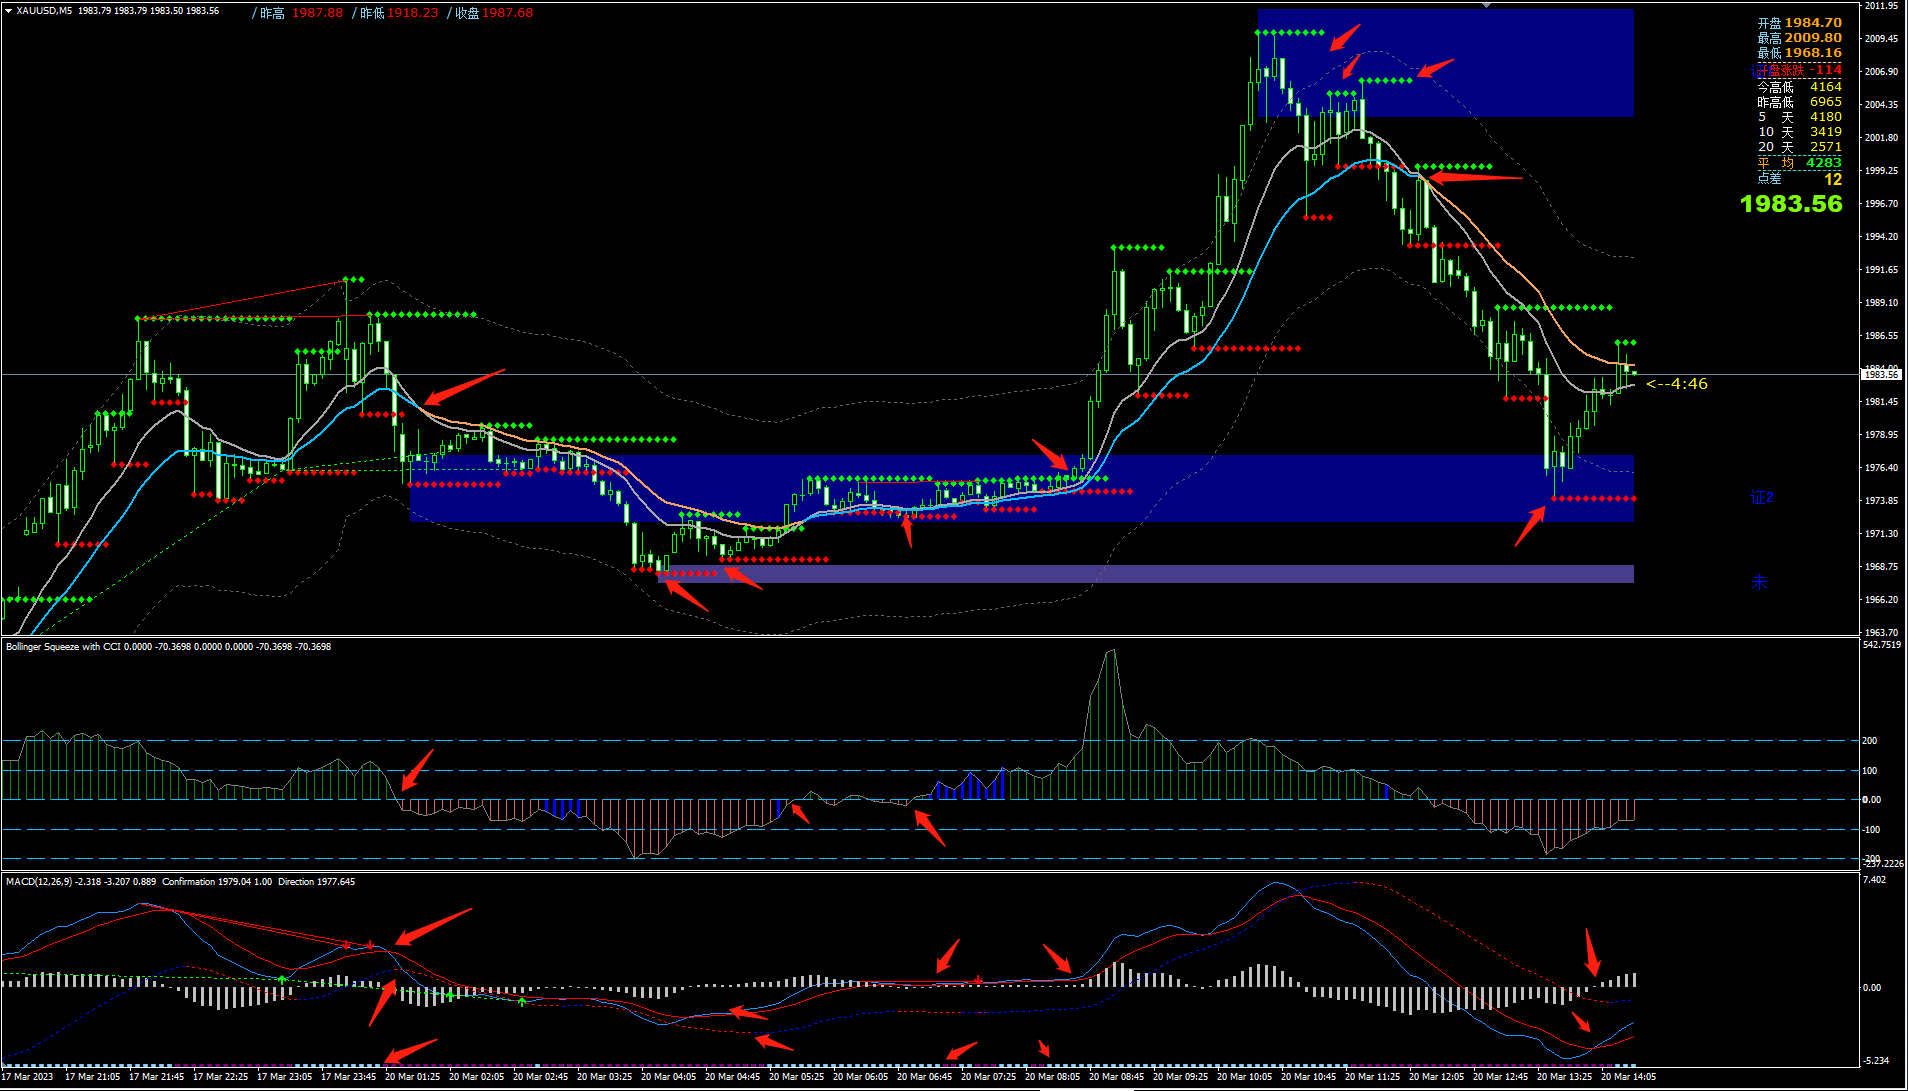The height and width of the screenshot is (1091, 1908).
Task: Open the chart menu triangle beside XAUUSD,M5
Action: (x=9, y=11)
